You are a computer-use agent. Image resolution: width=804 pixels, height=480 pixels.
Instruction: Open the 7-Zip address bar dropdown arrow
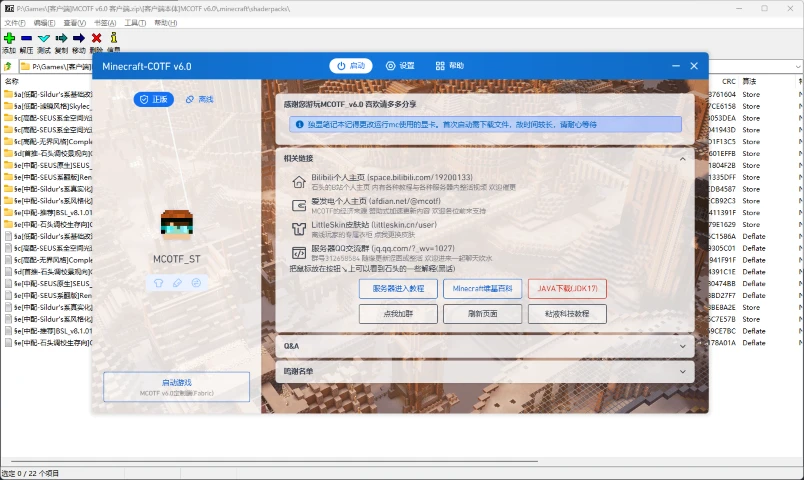coord(798,67)
